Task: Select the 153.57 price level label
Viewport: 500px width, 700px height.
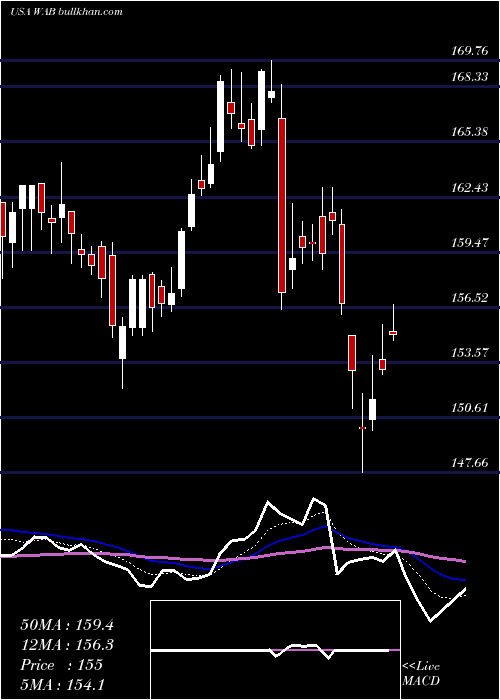Action: click(469, 353)
